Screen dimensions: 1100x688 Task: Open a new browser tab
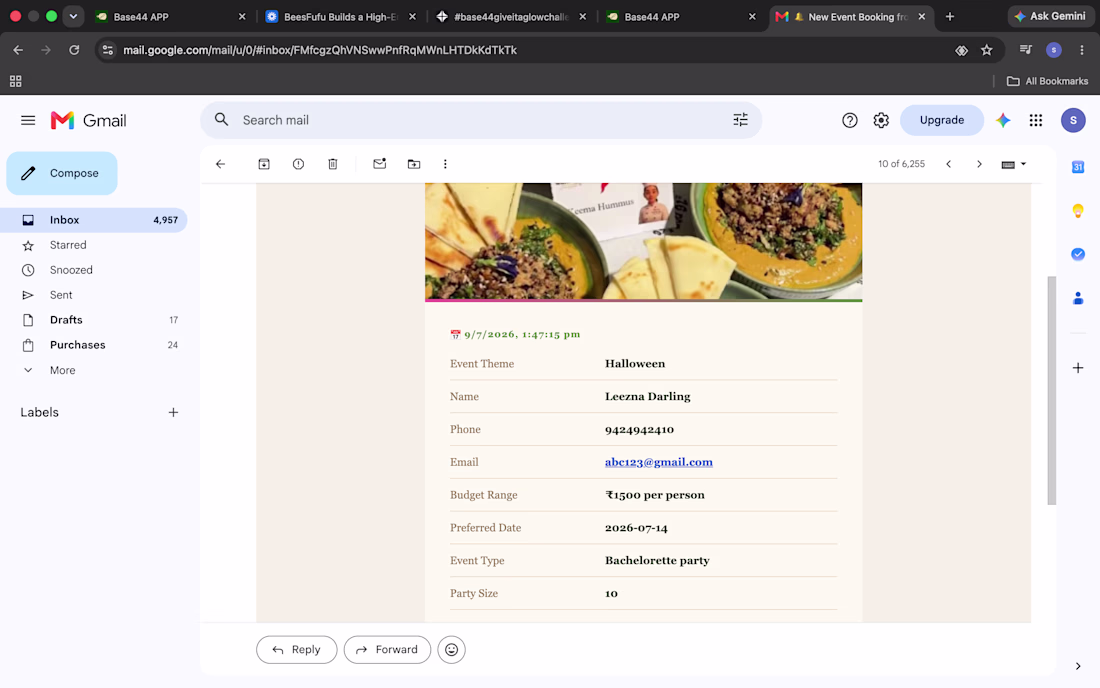click(950, 16)
